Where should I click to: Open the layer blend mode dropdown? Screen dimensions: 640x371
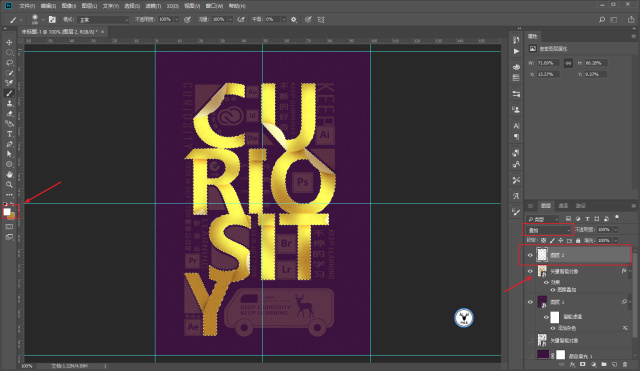pyautogui.click(x=548, y=230)
